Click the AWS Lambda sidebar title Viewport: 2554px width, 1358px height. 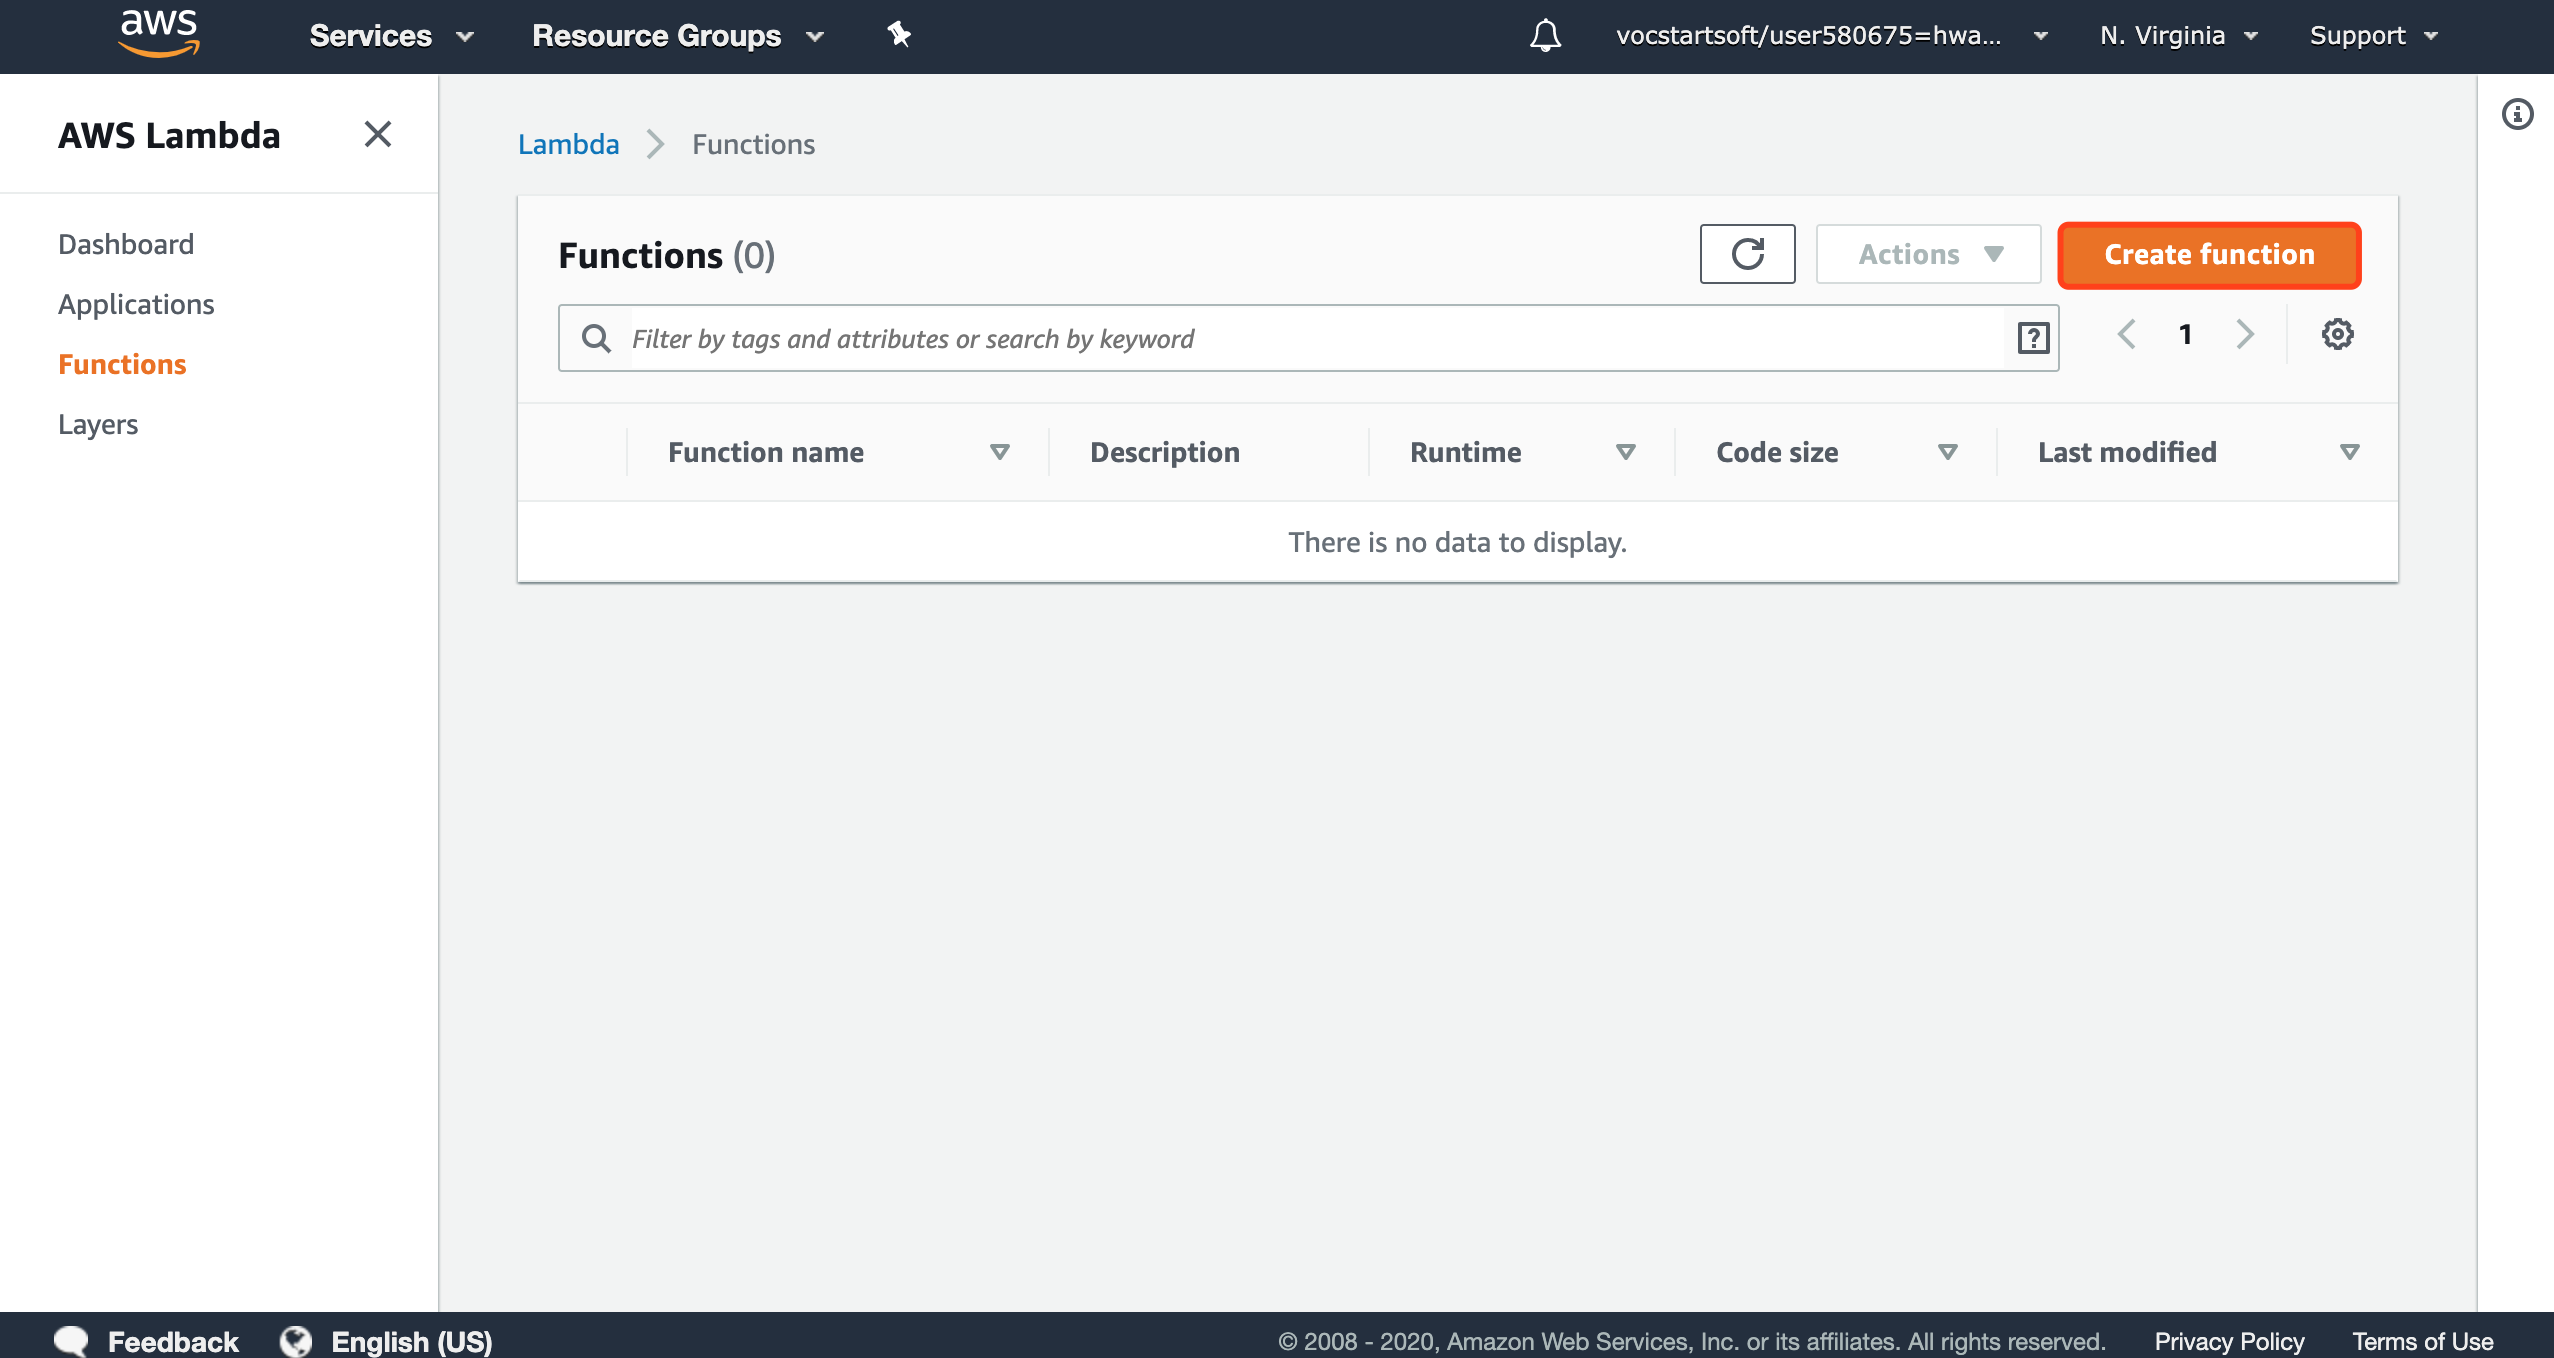coord(169,135)
